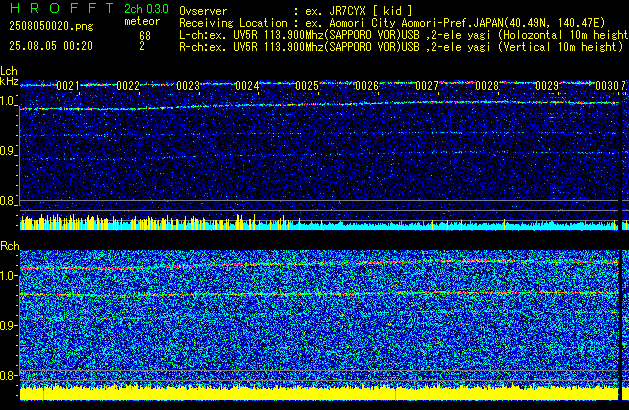
Task: Click the filename 2508050020.png
Action: tap(51, 26)
